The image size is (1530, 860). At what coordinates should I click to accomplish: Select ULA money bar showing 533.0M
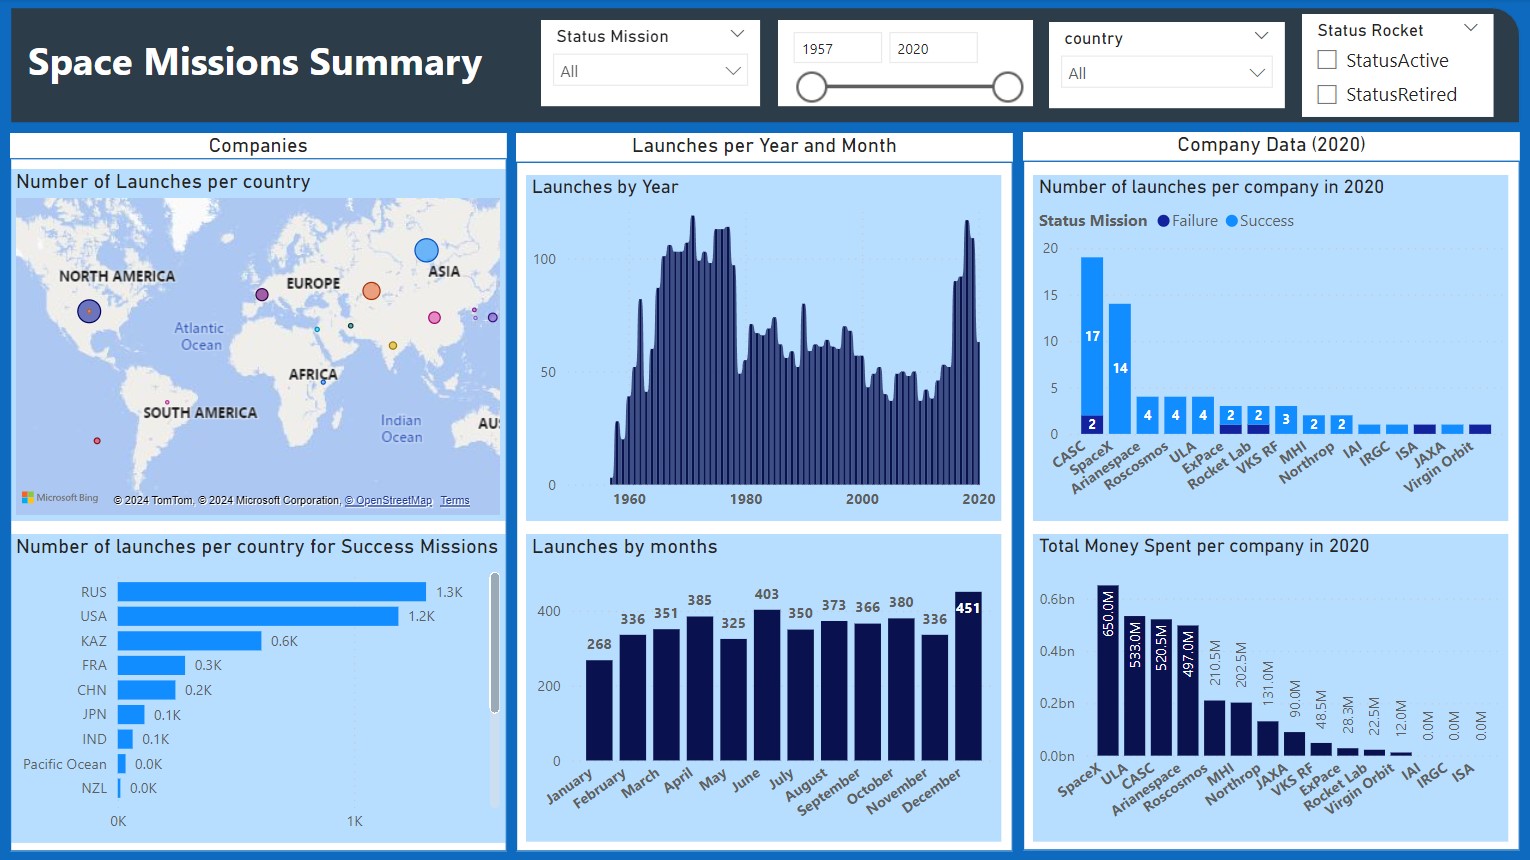[x=1134, y=685]
